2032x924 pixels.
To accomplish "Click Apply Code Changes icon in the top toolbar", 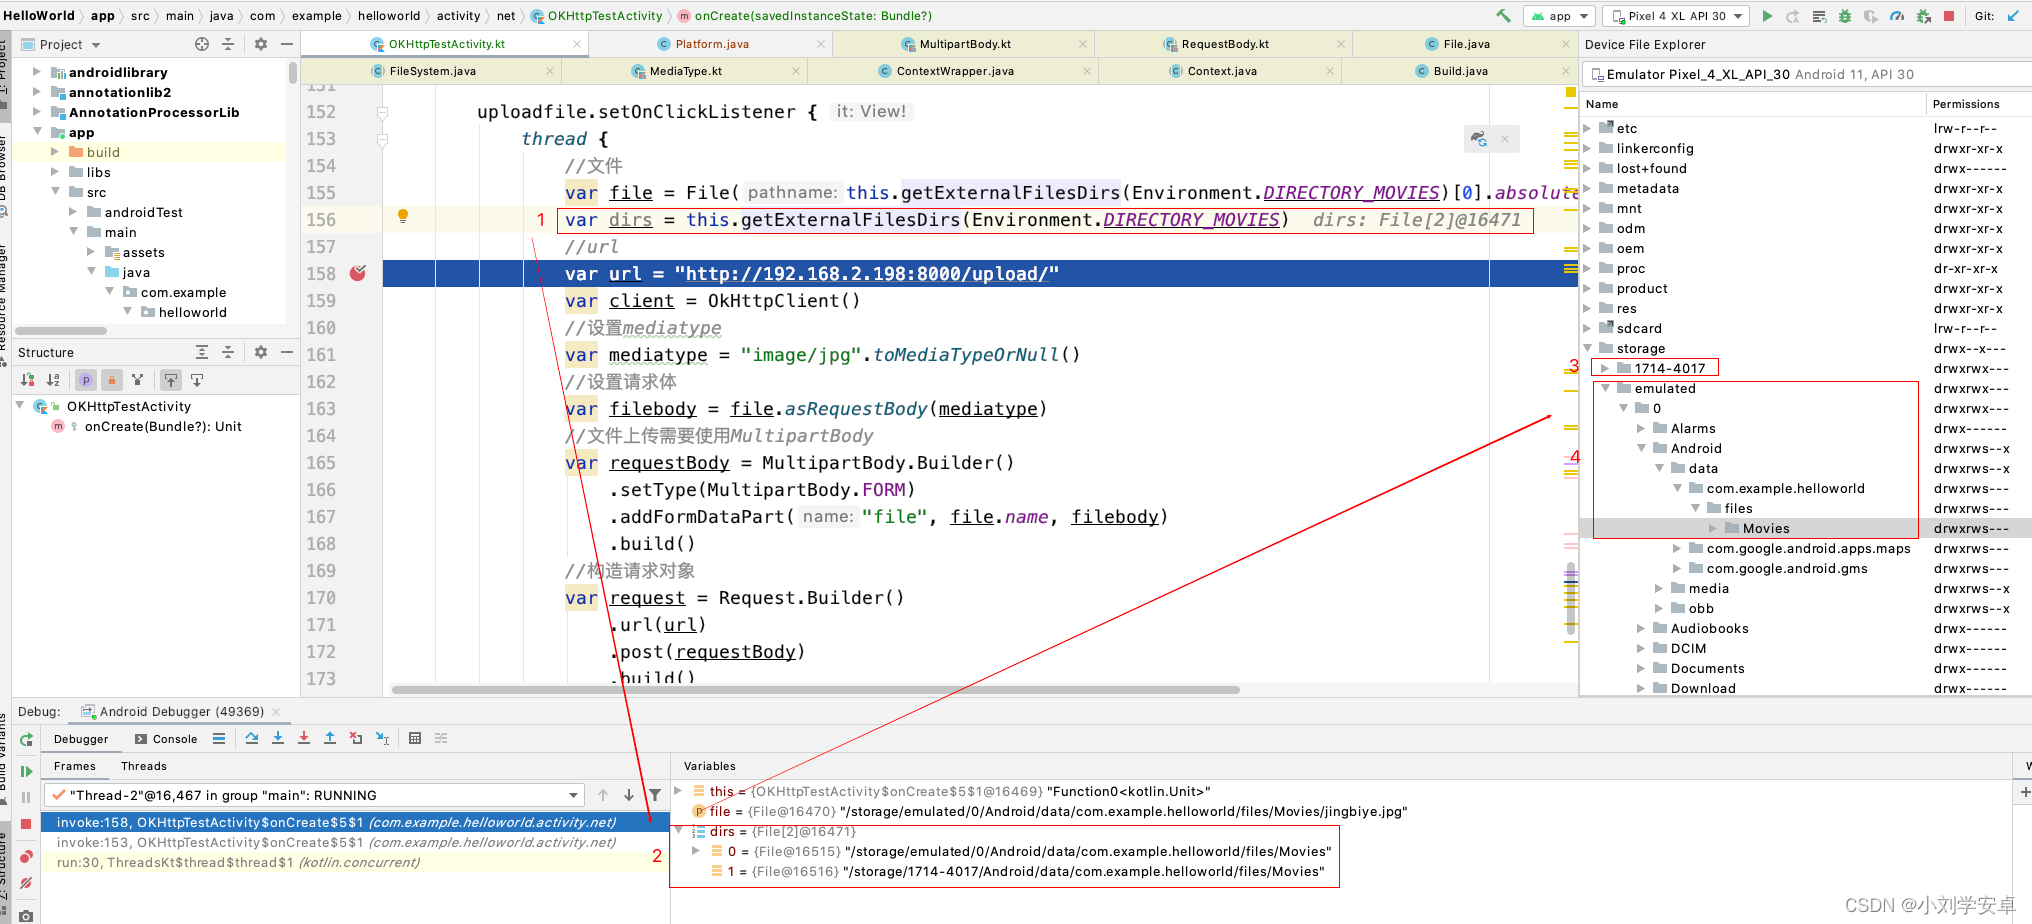I will pyautogui.click(x=1819, y=16).
